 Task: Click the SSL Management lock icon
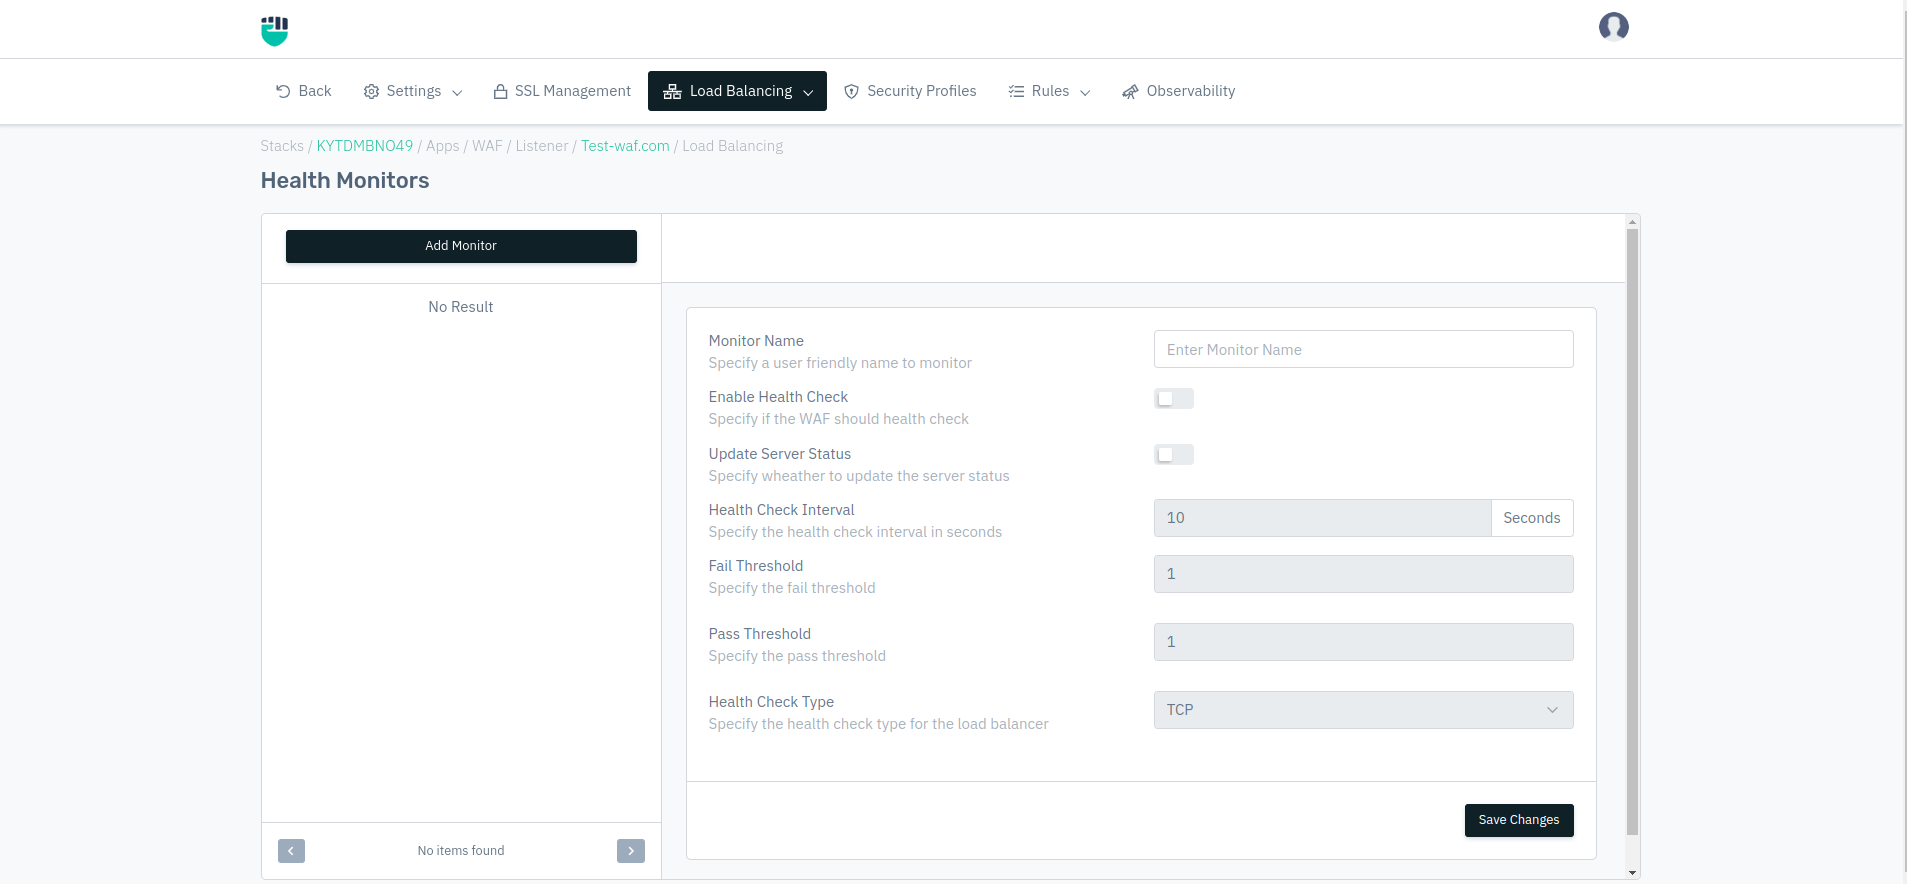coord(500,91)
